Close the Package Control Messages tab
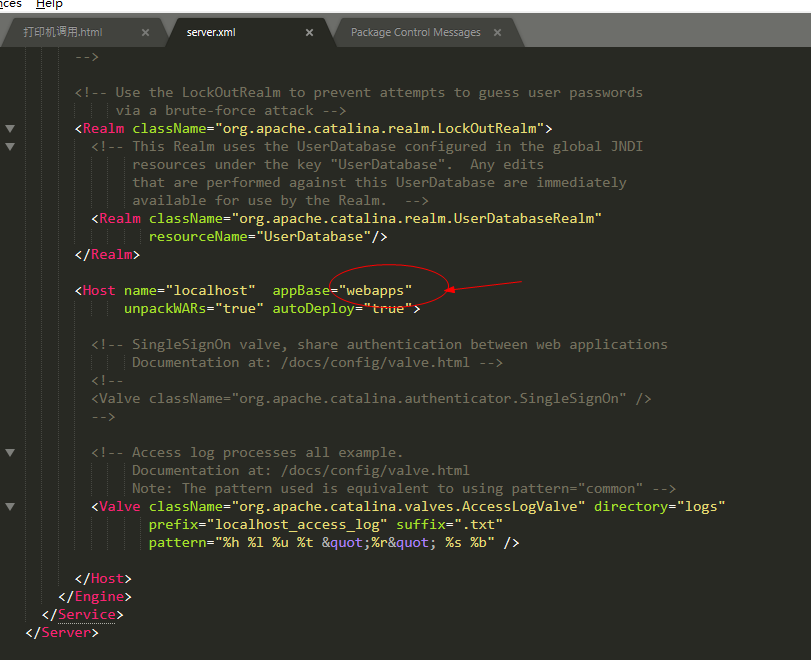The image size is (811, 660). (497, 33)
